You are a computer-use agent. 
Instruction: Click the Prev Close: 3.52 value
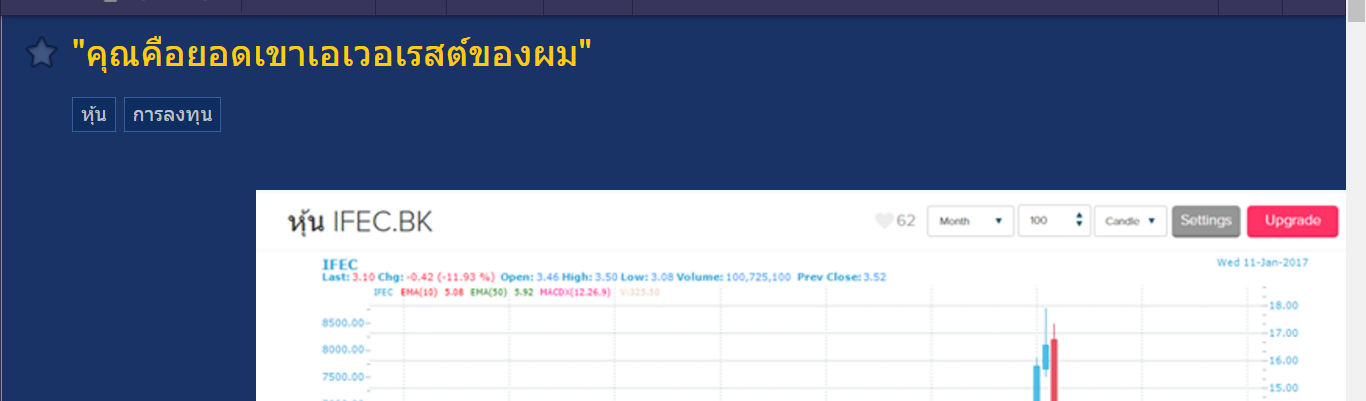tap(842, 277)
